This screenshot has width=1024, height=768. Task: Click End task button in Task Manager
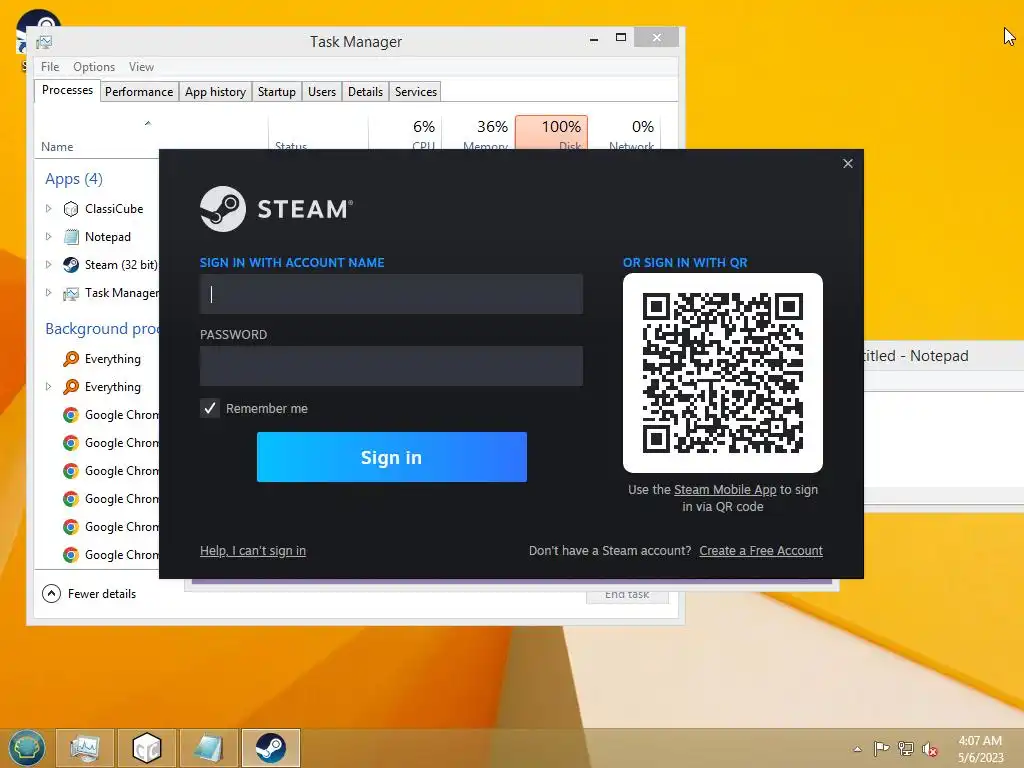pyautogui.click(x=627, y=596)
